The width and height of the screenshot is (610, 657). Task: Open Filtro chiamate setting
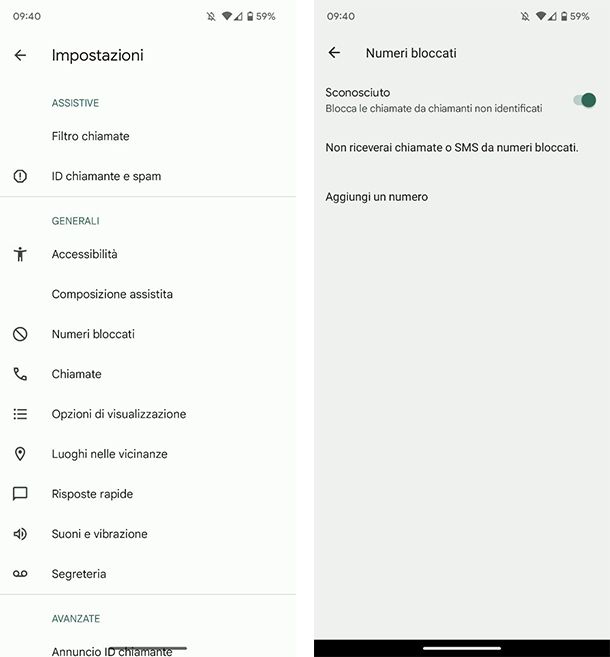click(90, 136)
